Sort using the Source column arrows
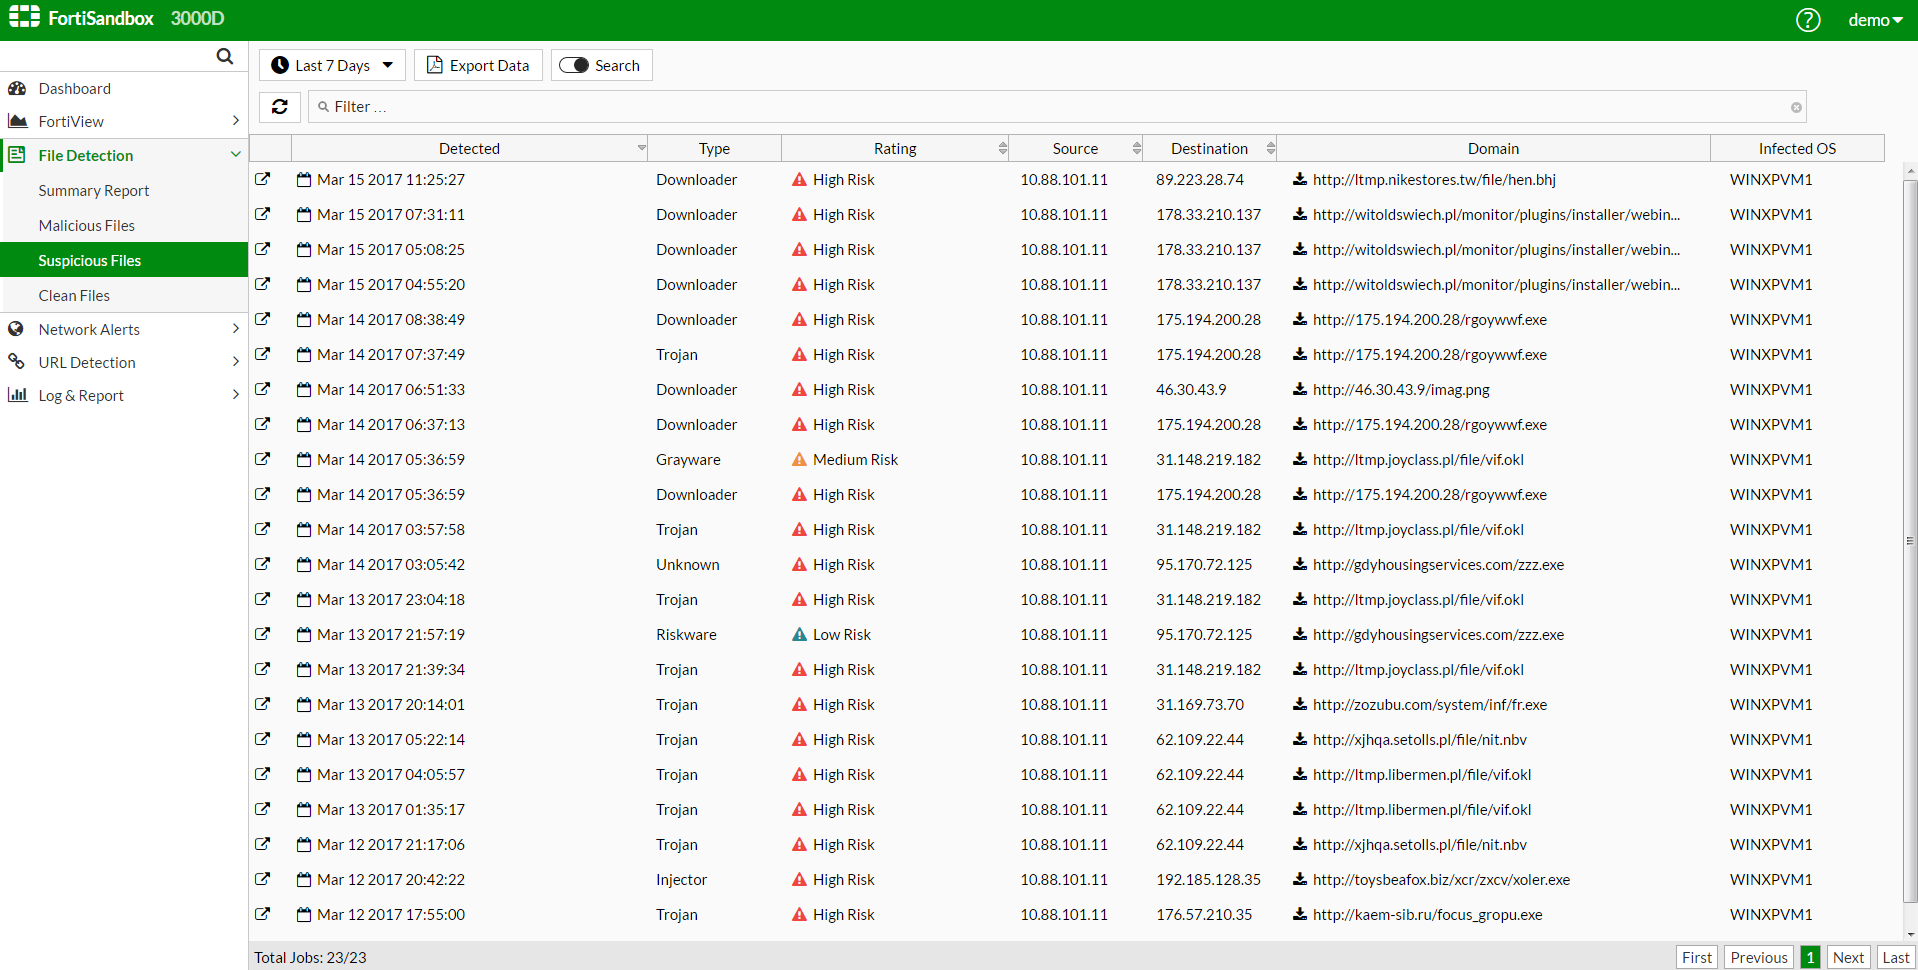 1136,148
